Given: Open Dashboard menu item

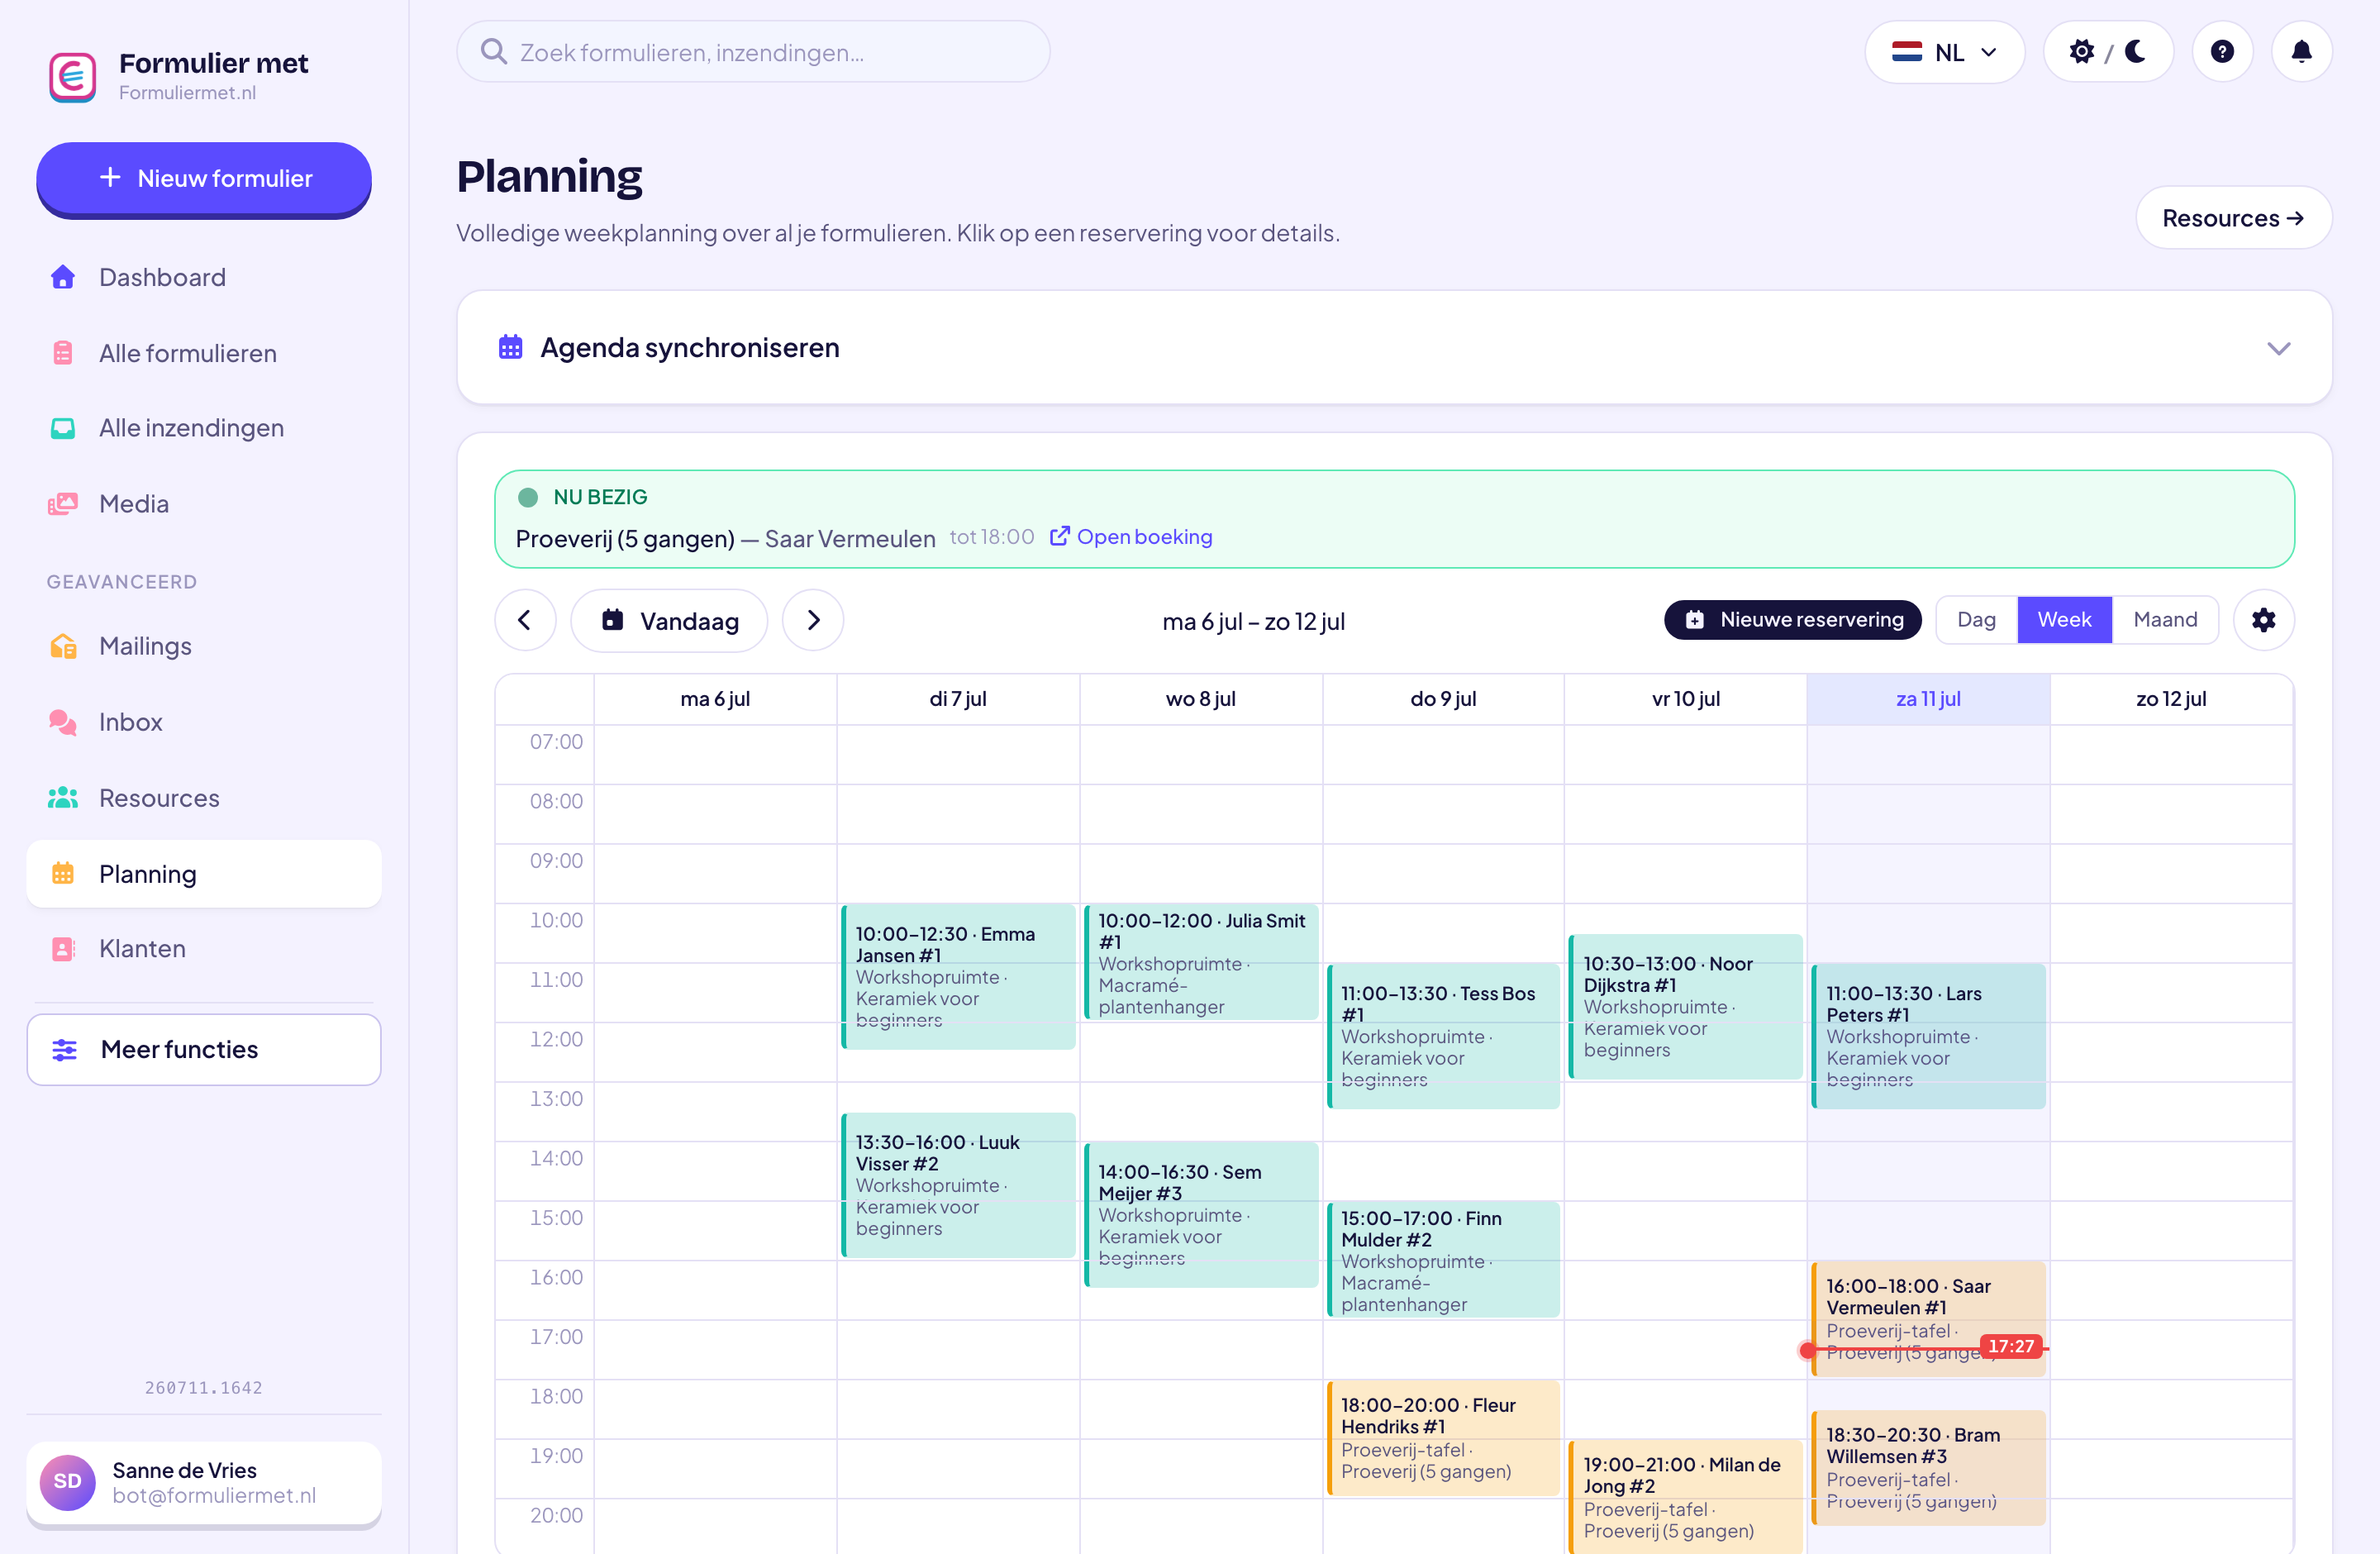Looking at the screenshot, I should 204,277.
